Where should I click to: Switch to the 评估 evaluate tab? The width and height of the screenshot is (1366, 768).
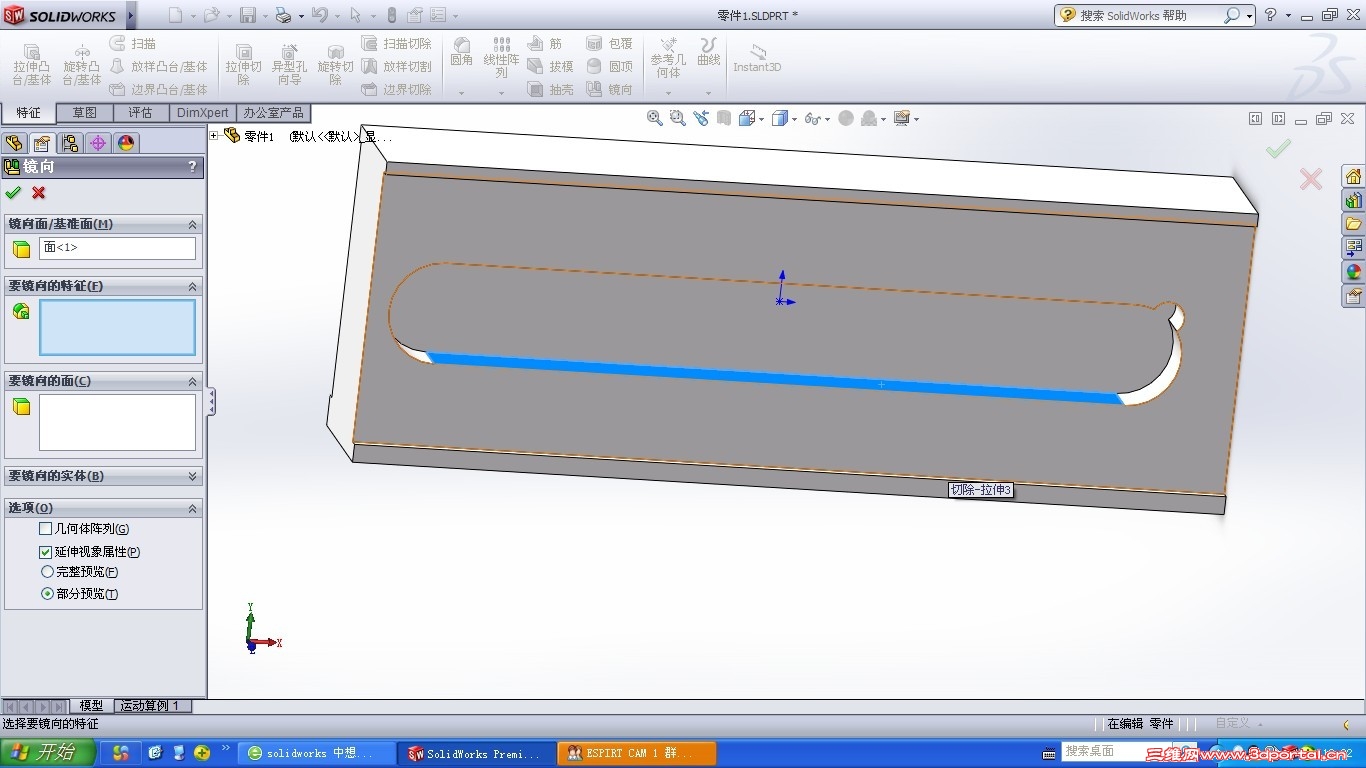point(141,113)
